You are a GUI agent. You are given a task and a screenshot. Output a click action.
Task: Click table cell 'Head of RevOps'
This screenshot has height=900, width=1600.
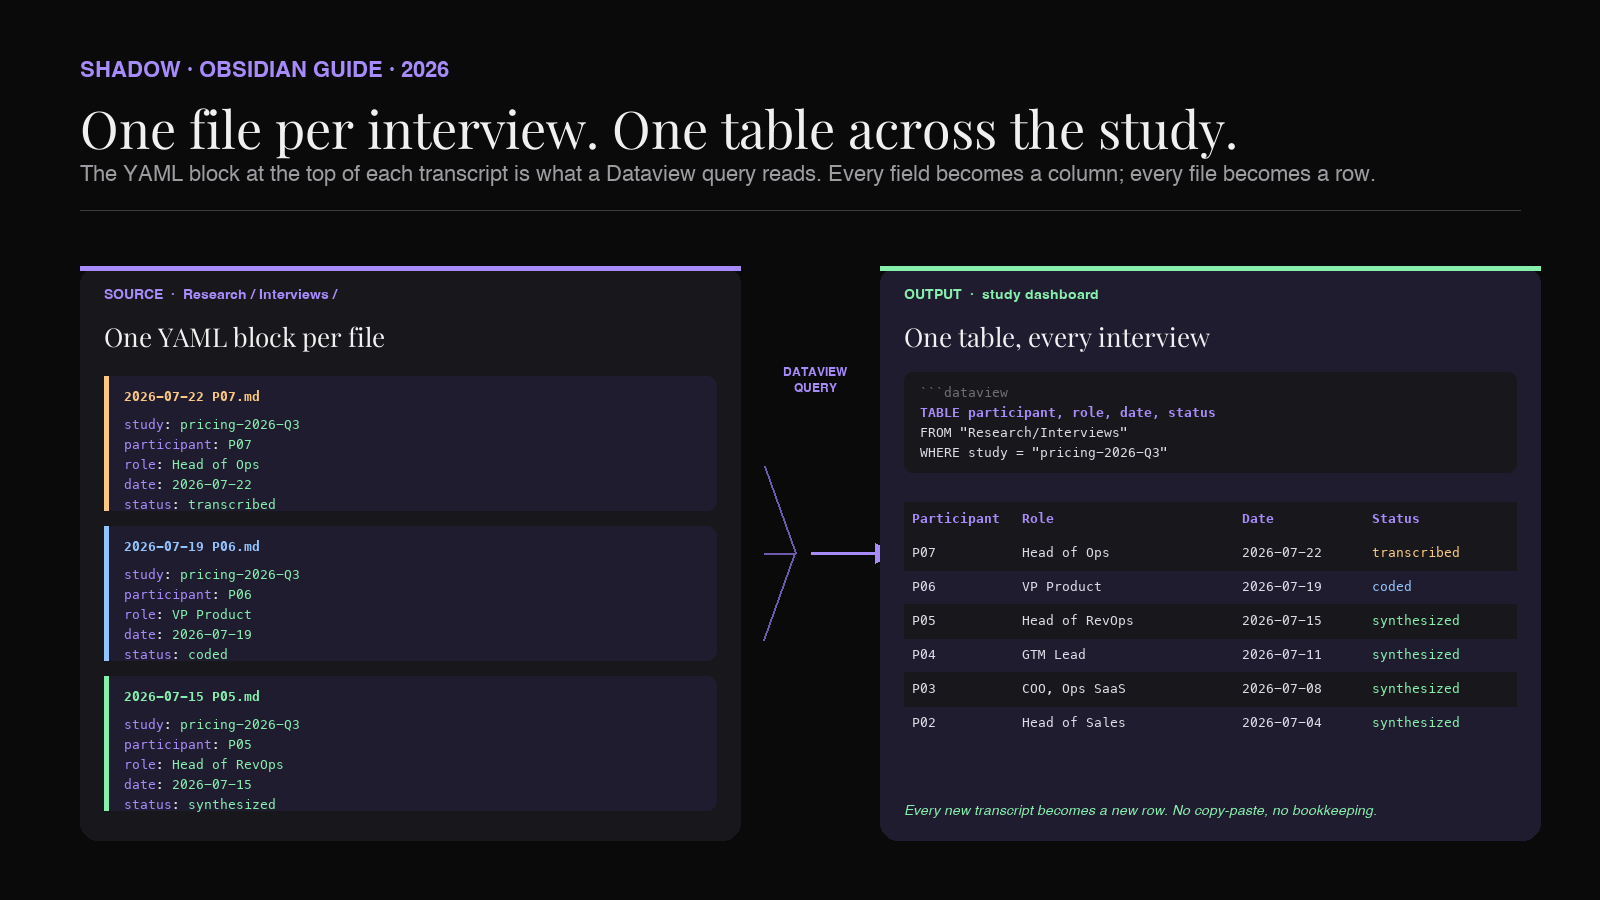pyautogui.click(x=1078, y=621)
